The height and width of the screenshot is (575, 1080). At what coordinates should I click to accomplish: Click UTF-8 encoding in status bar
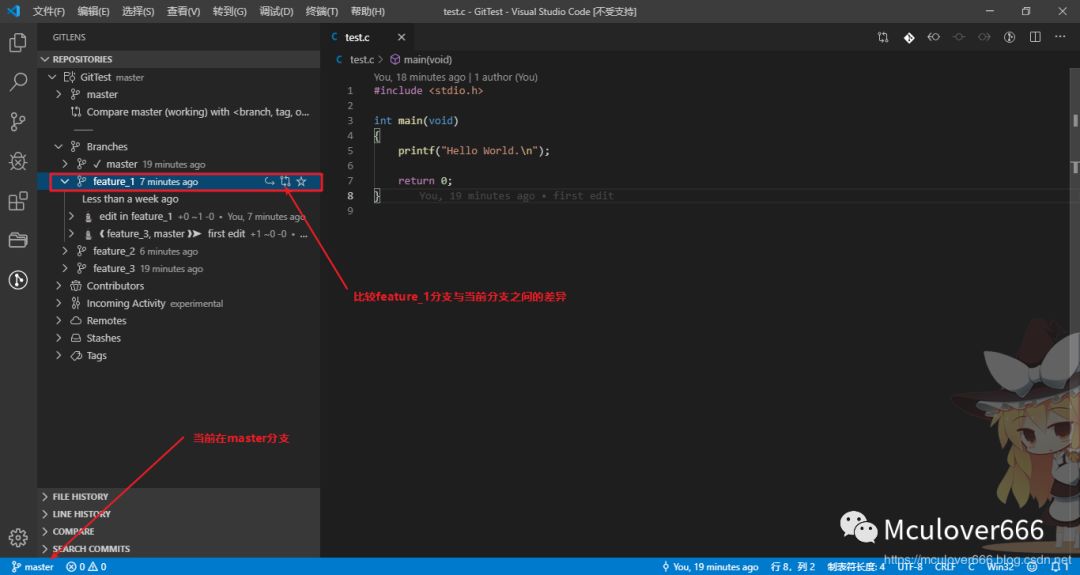pyautogui.click(x=910, y=567)
